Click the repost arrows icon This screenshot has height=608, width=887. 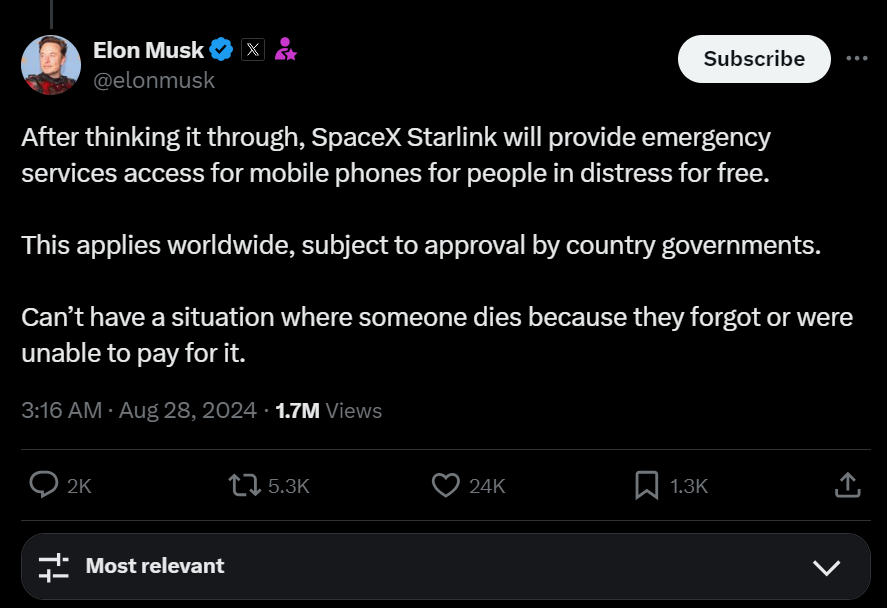click(x=243, y=485)
